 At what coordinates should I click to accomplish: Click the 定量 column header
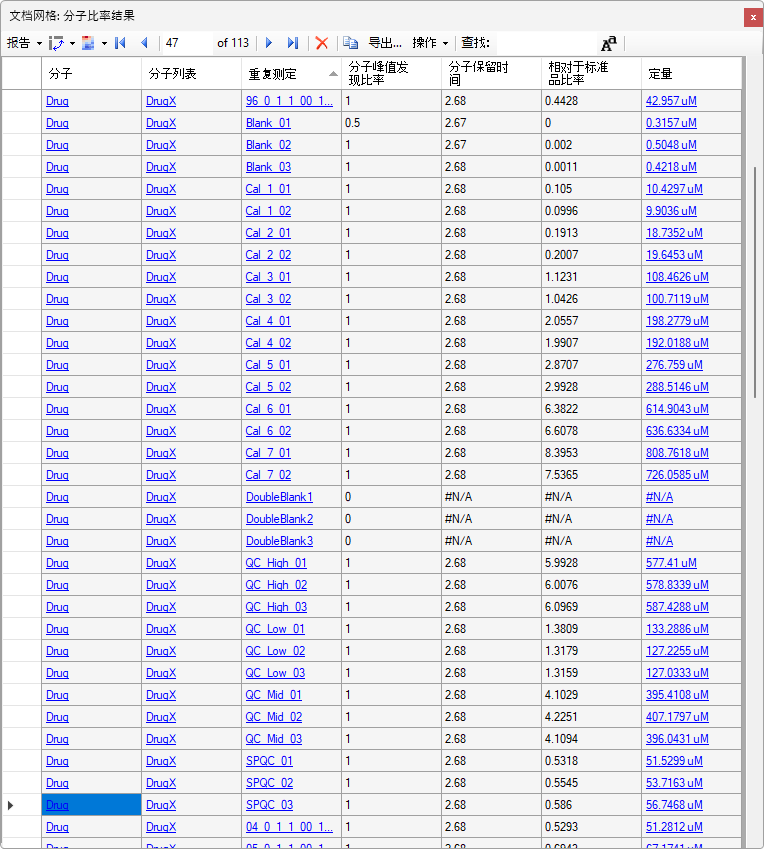tap(690, 74)
